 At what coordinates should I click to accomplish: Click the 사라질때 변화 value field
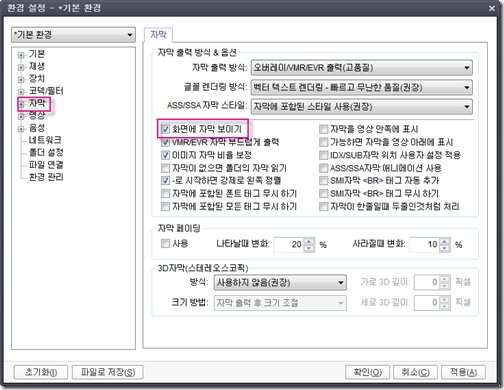click(x=424, y=244)
